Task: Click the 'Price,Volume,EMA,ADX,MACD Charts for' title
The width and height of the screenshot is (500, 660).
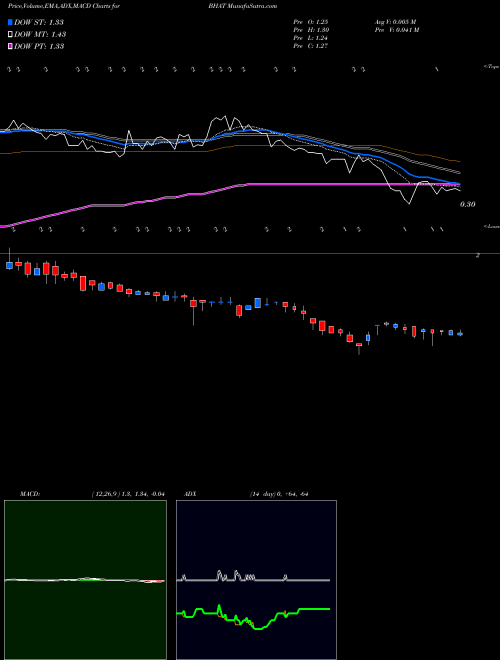Action: click(62, 6)
